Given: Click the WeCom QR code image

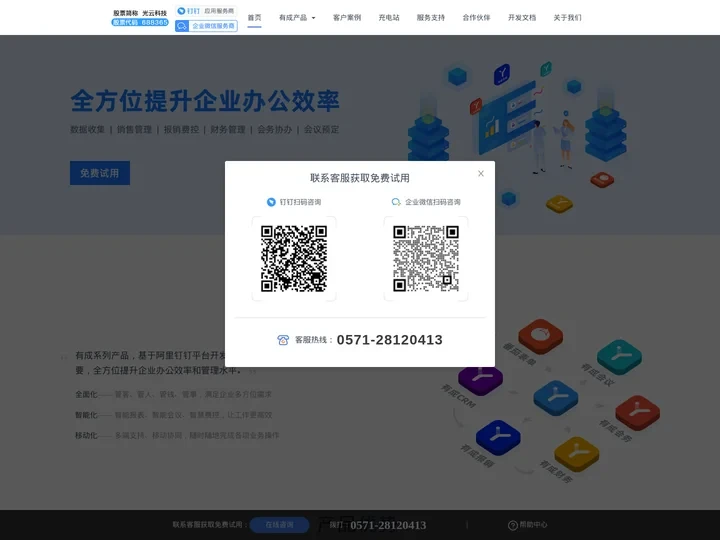Looking at the screenshot, I should click(x=426, y=259).
